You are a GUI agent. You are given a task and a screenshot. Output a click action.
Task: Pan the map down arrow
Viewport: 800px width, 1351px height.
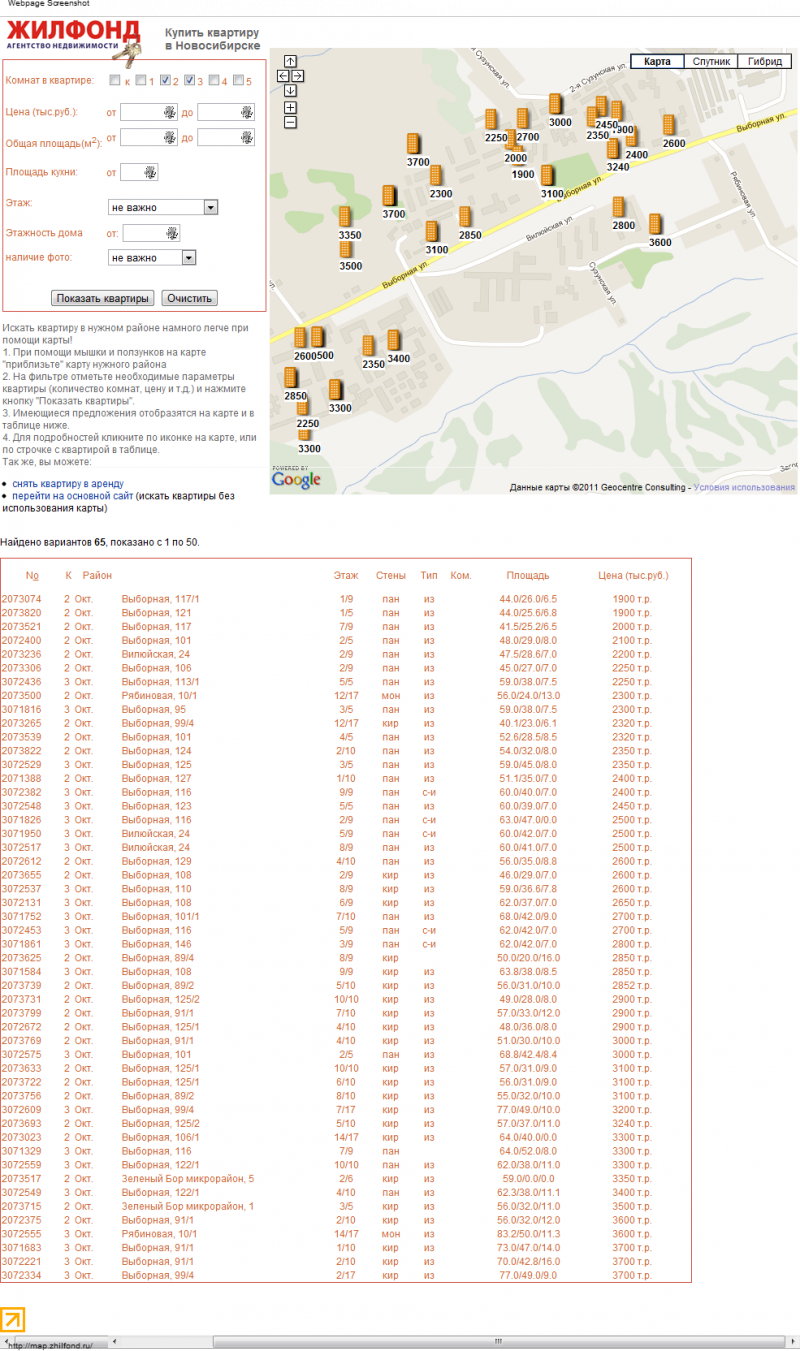[290, 91]
